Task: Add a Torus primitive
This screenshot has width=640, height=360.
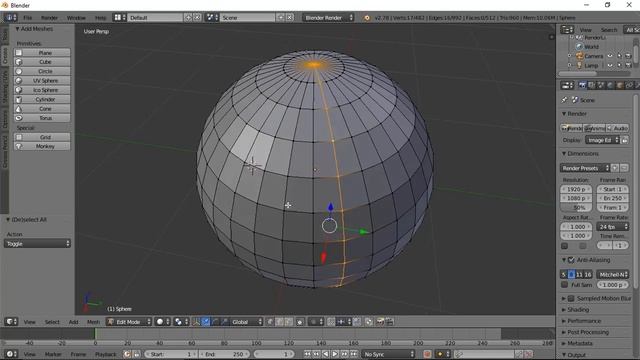Action: coord(42,118)
